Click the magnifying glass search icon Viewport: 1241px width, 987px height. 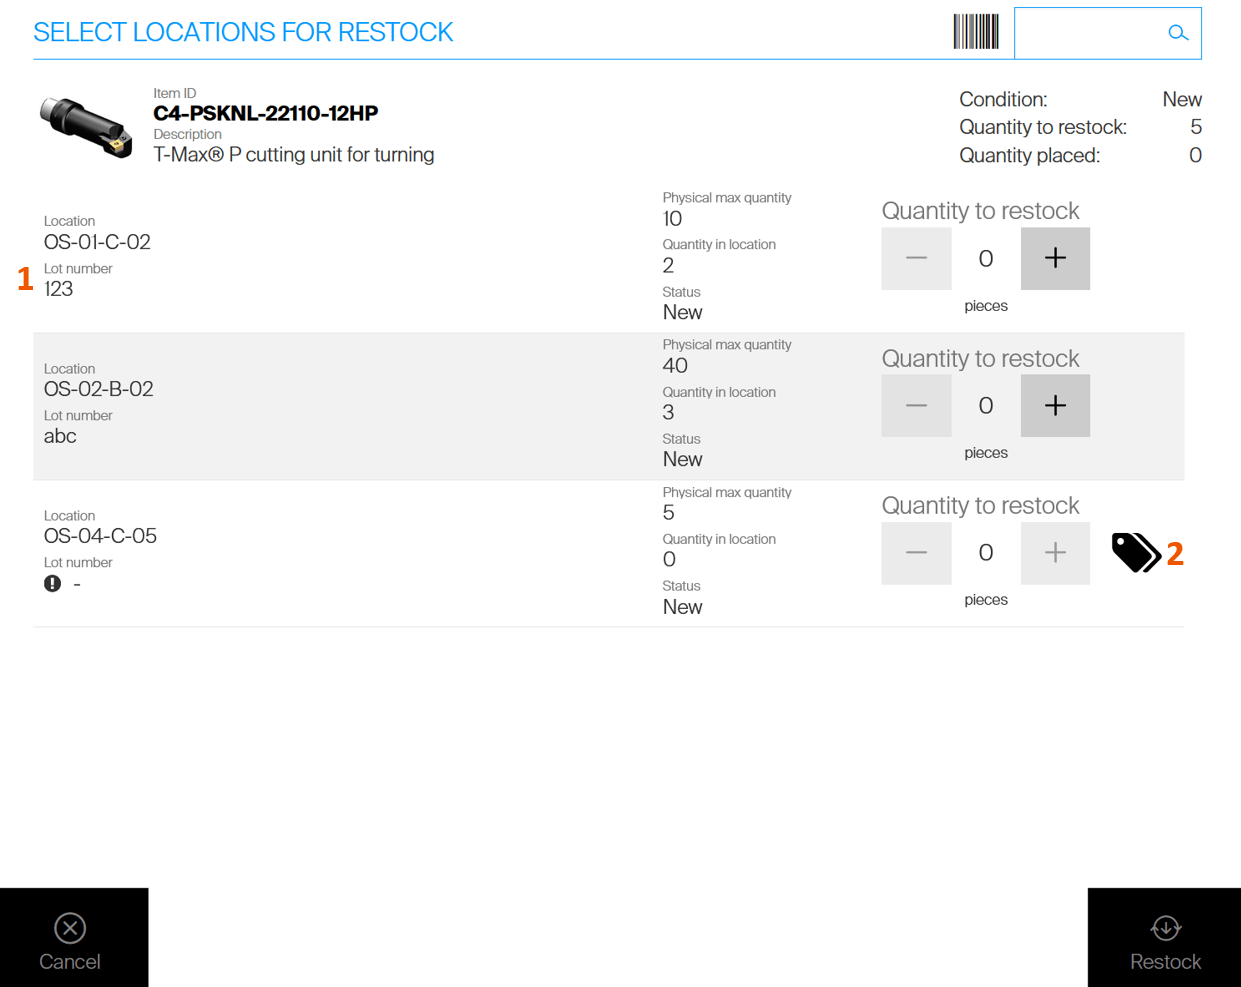(x=1178, y=33)
